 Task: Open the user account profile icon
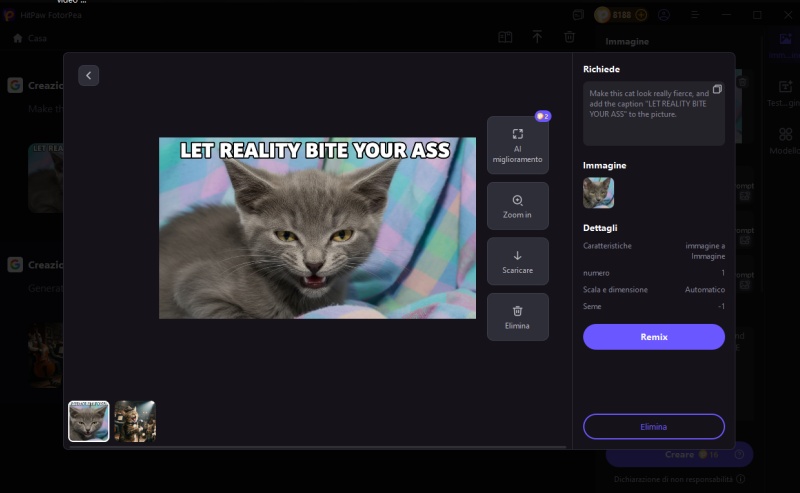(x=665, y=15)
